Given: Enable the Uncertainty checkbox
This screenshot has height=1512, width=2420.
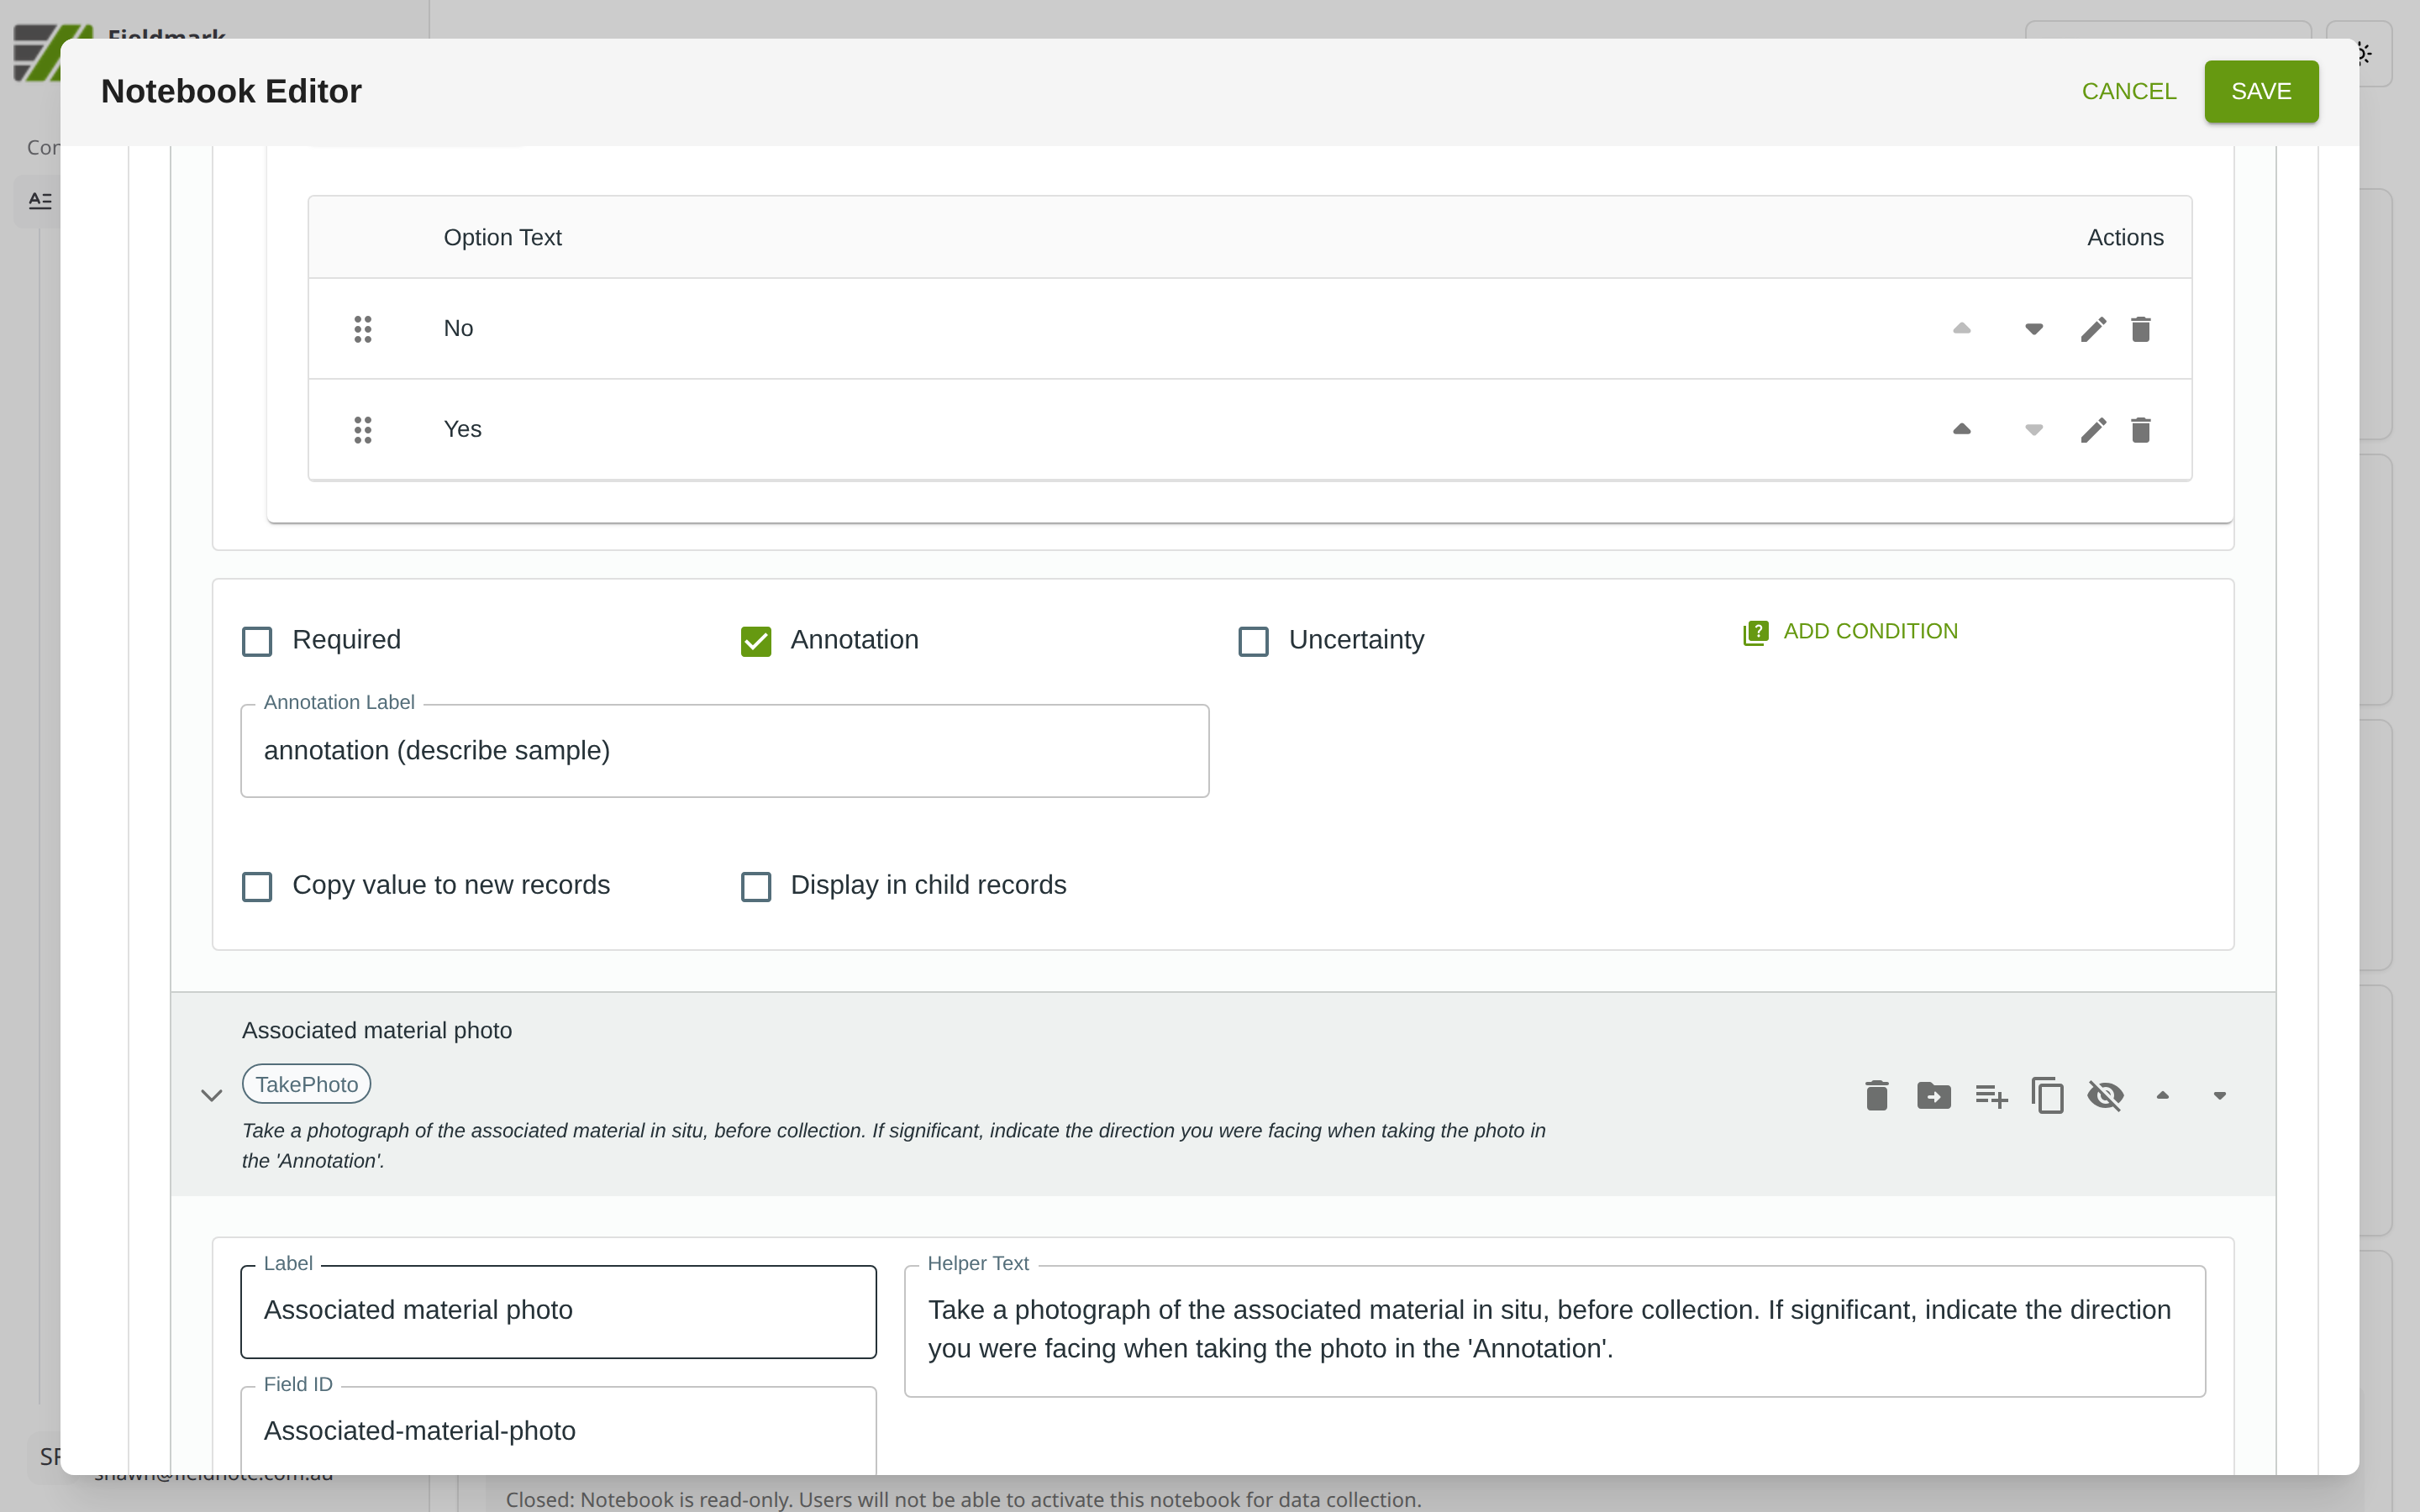Looking at the screenshot, I should pyautogui.click(x=1253, y=641).
